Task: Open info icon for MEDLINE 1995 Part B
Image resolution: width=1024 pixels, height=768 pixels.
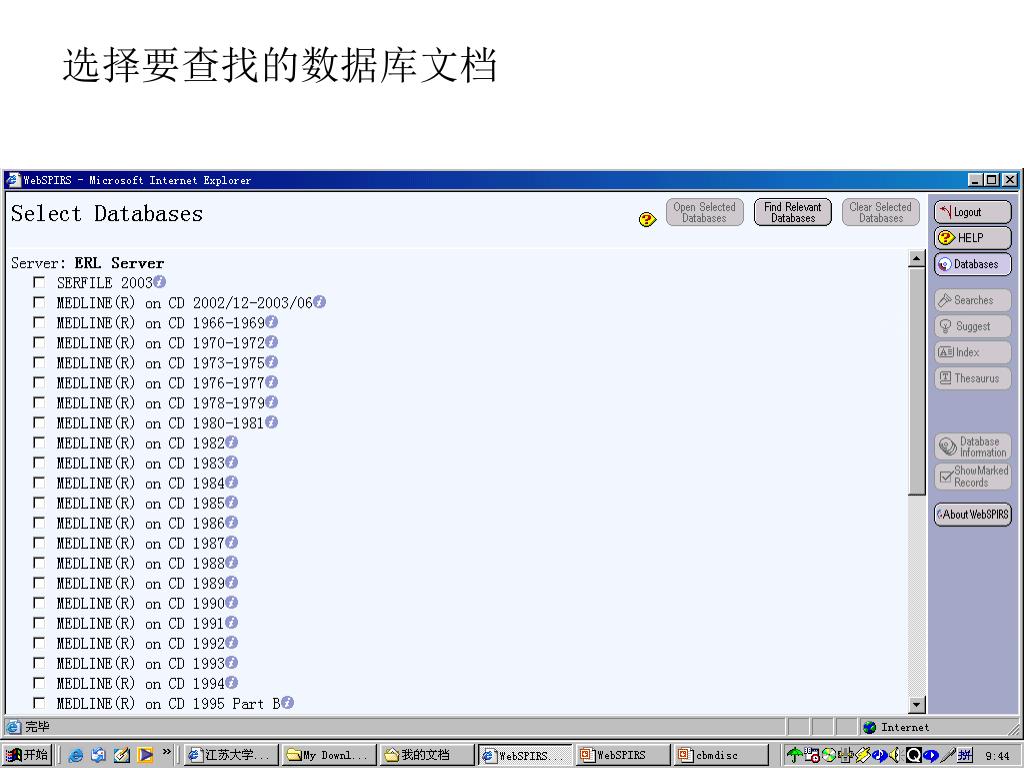Action: coord(287,703)
